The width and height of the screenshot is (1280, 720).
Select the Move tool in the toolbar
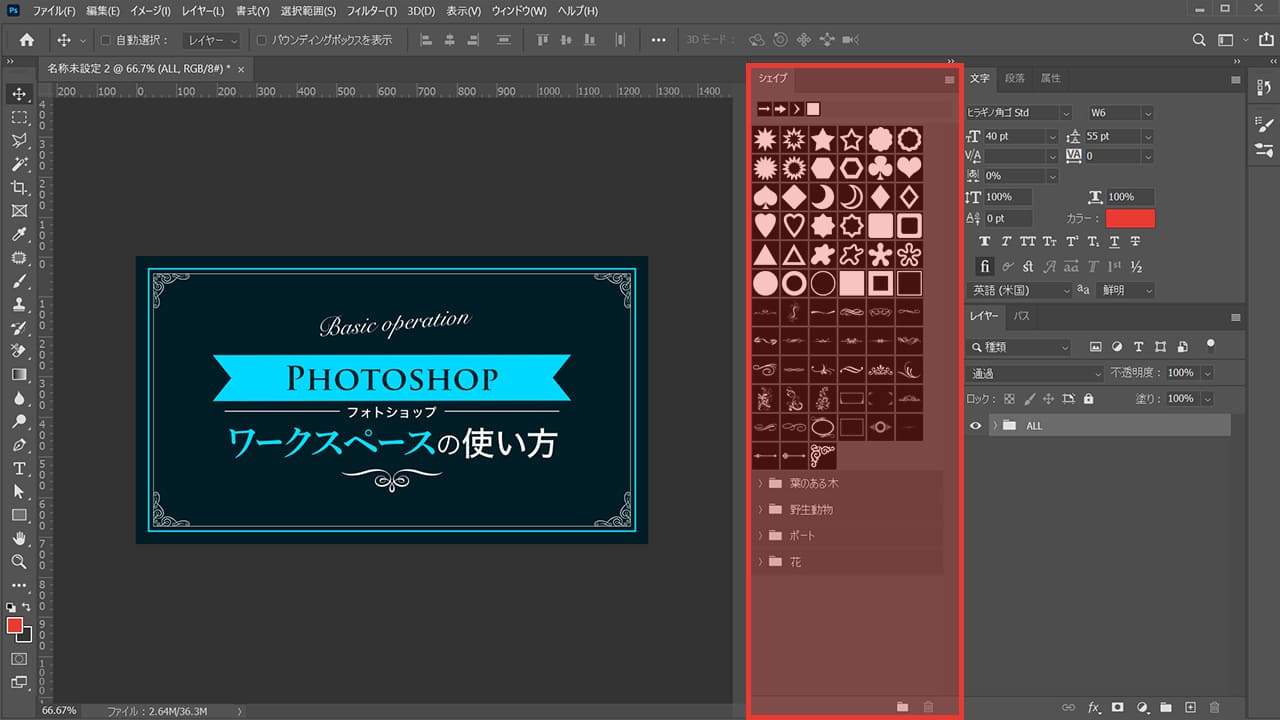pyautogui.click(x=19, y=94)
